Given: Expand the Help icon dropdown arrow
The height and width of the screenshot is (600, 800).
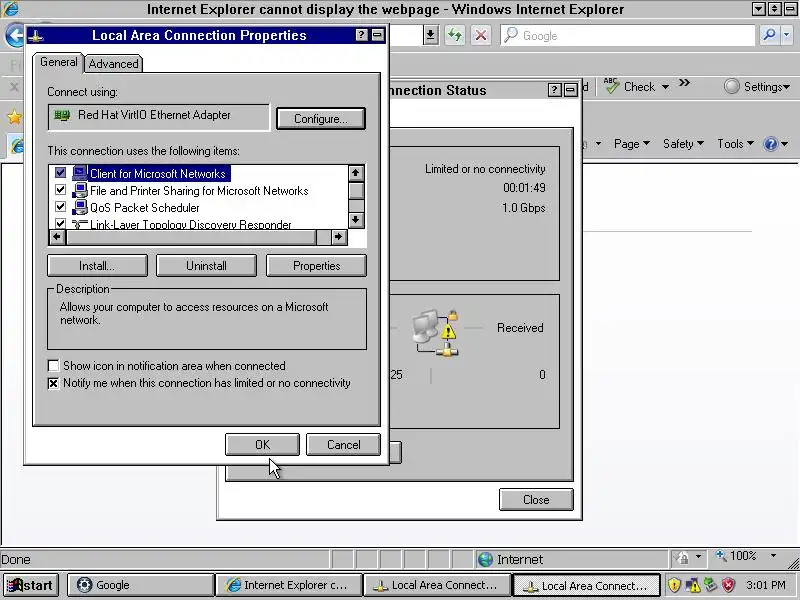Looking at the screenshot, I should [x=784, y=144].
